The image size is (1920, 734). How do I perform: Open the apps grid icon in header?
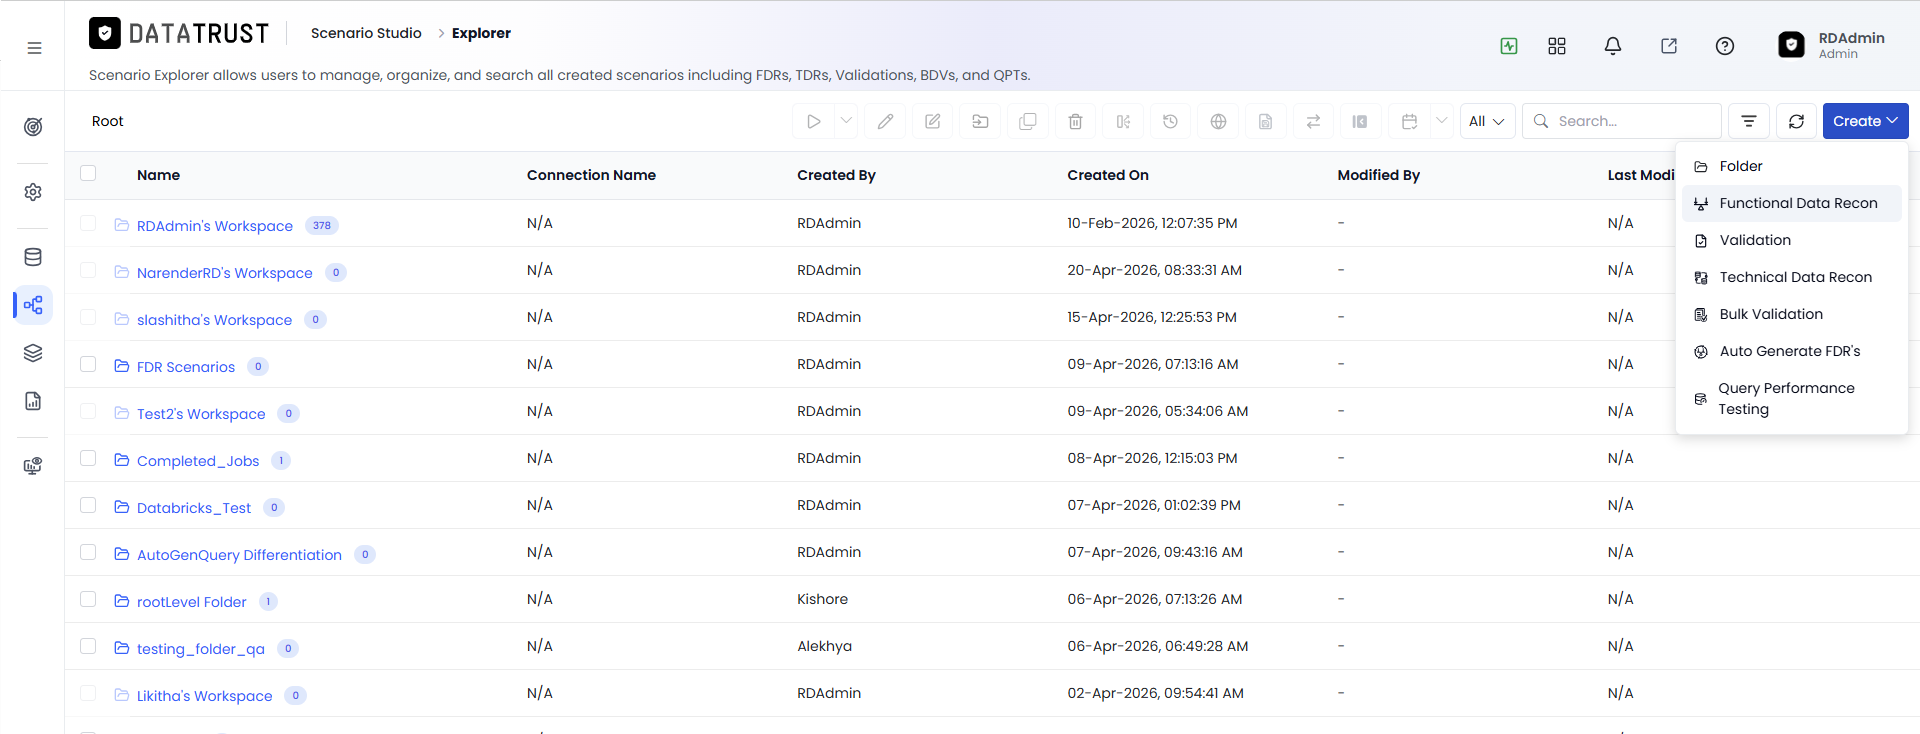pyautogui.click(x=1557, y=46)
